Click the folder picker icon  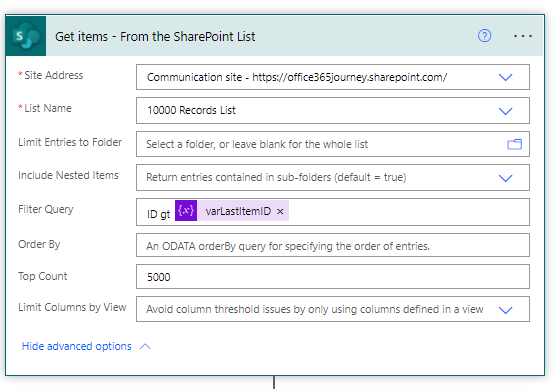tap(514, 144)
